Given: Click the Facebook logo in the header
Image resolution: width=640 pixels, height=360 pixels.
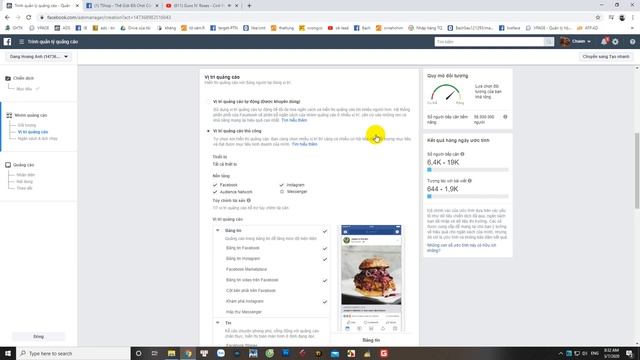Looking at the screenshot, I should (x=7, y=42).
